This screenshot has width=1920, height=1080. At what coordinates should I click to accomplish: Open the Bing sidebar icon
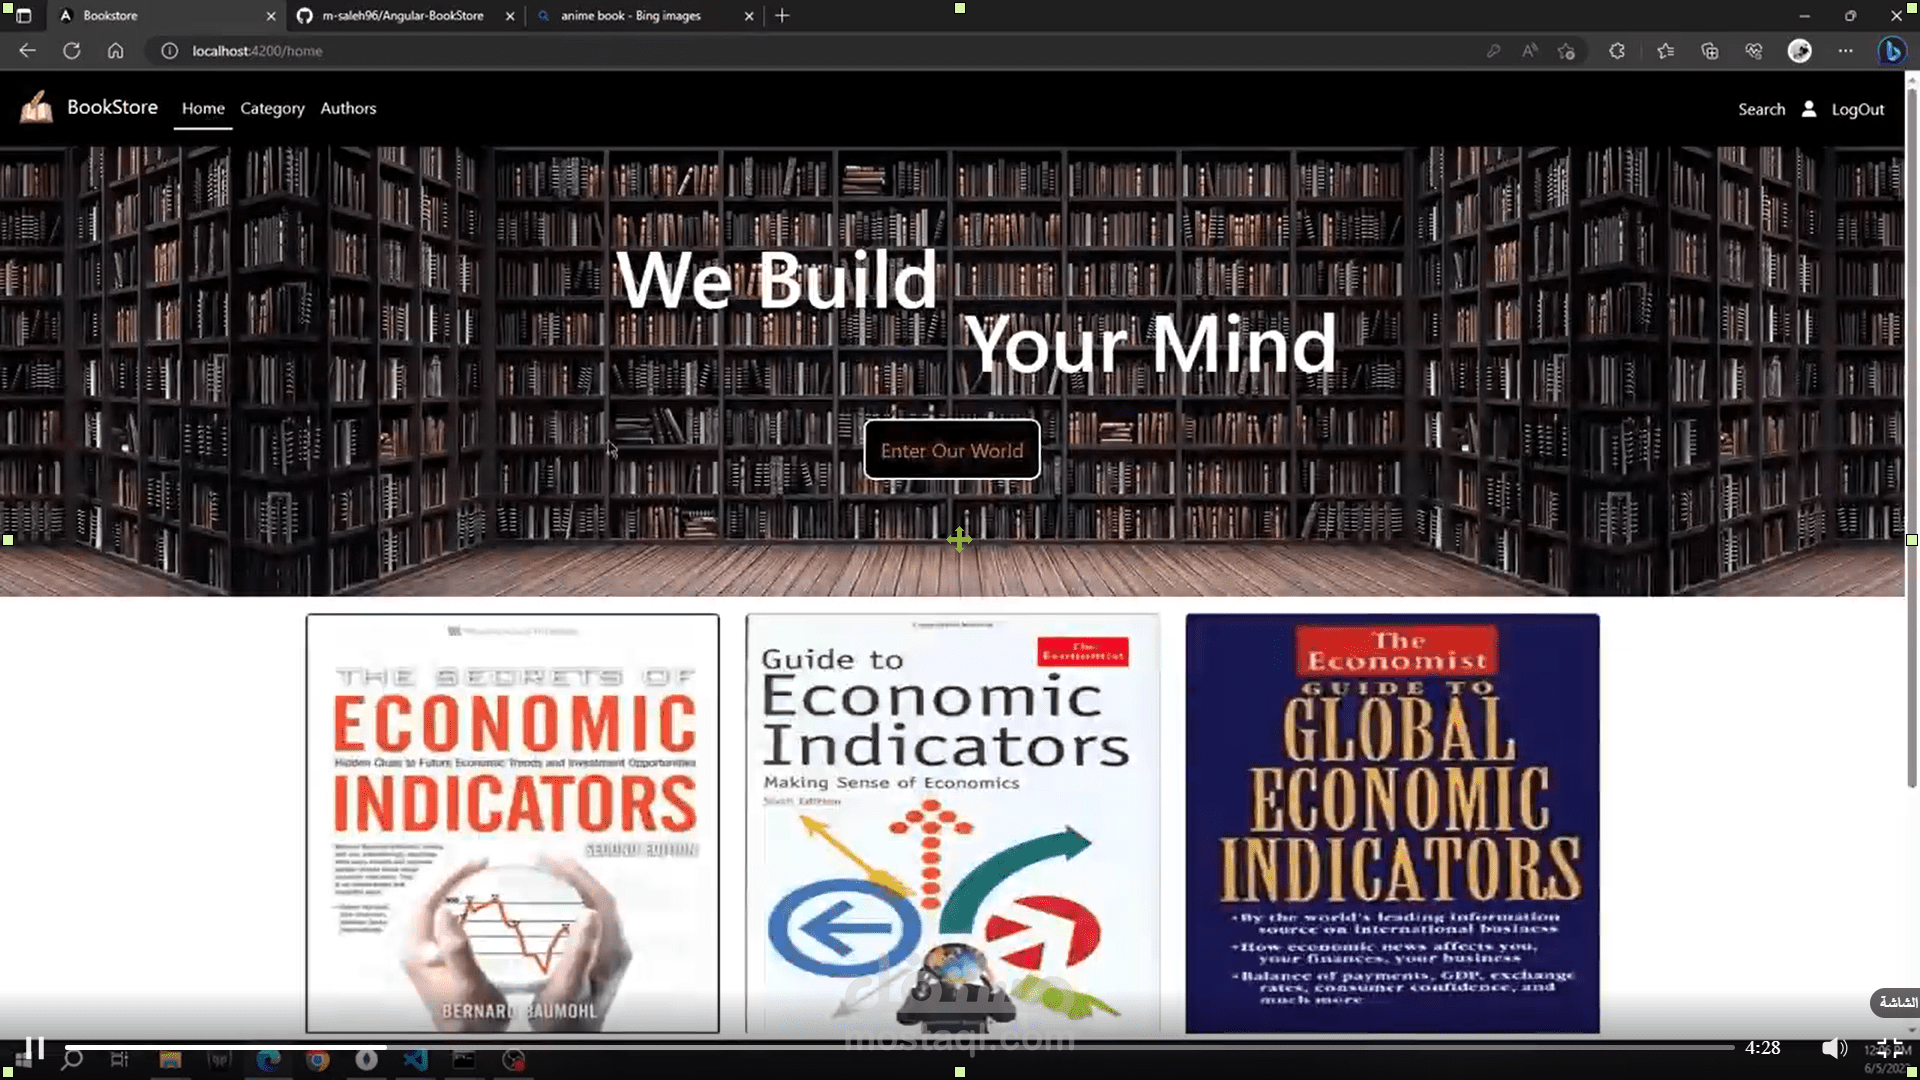1891,51
